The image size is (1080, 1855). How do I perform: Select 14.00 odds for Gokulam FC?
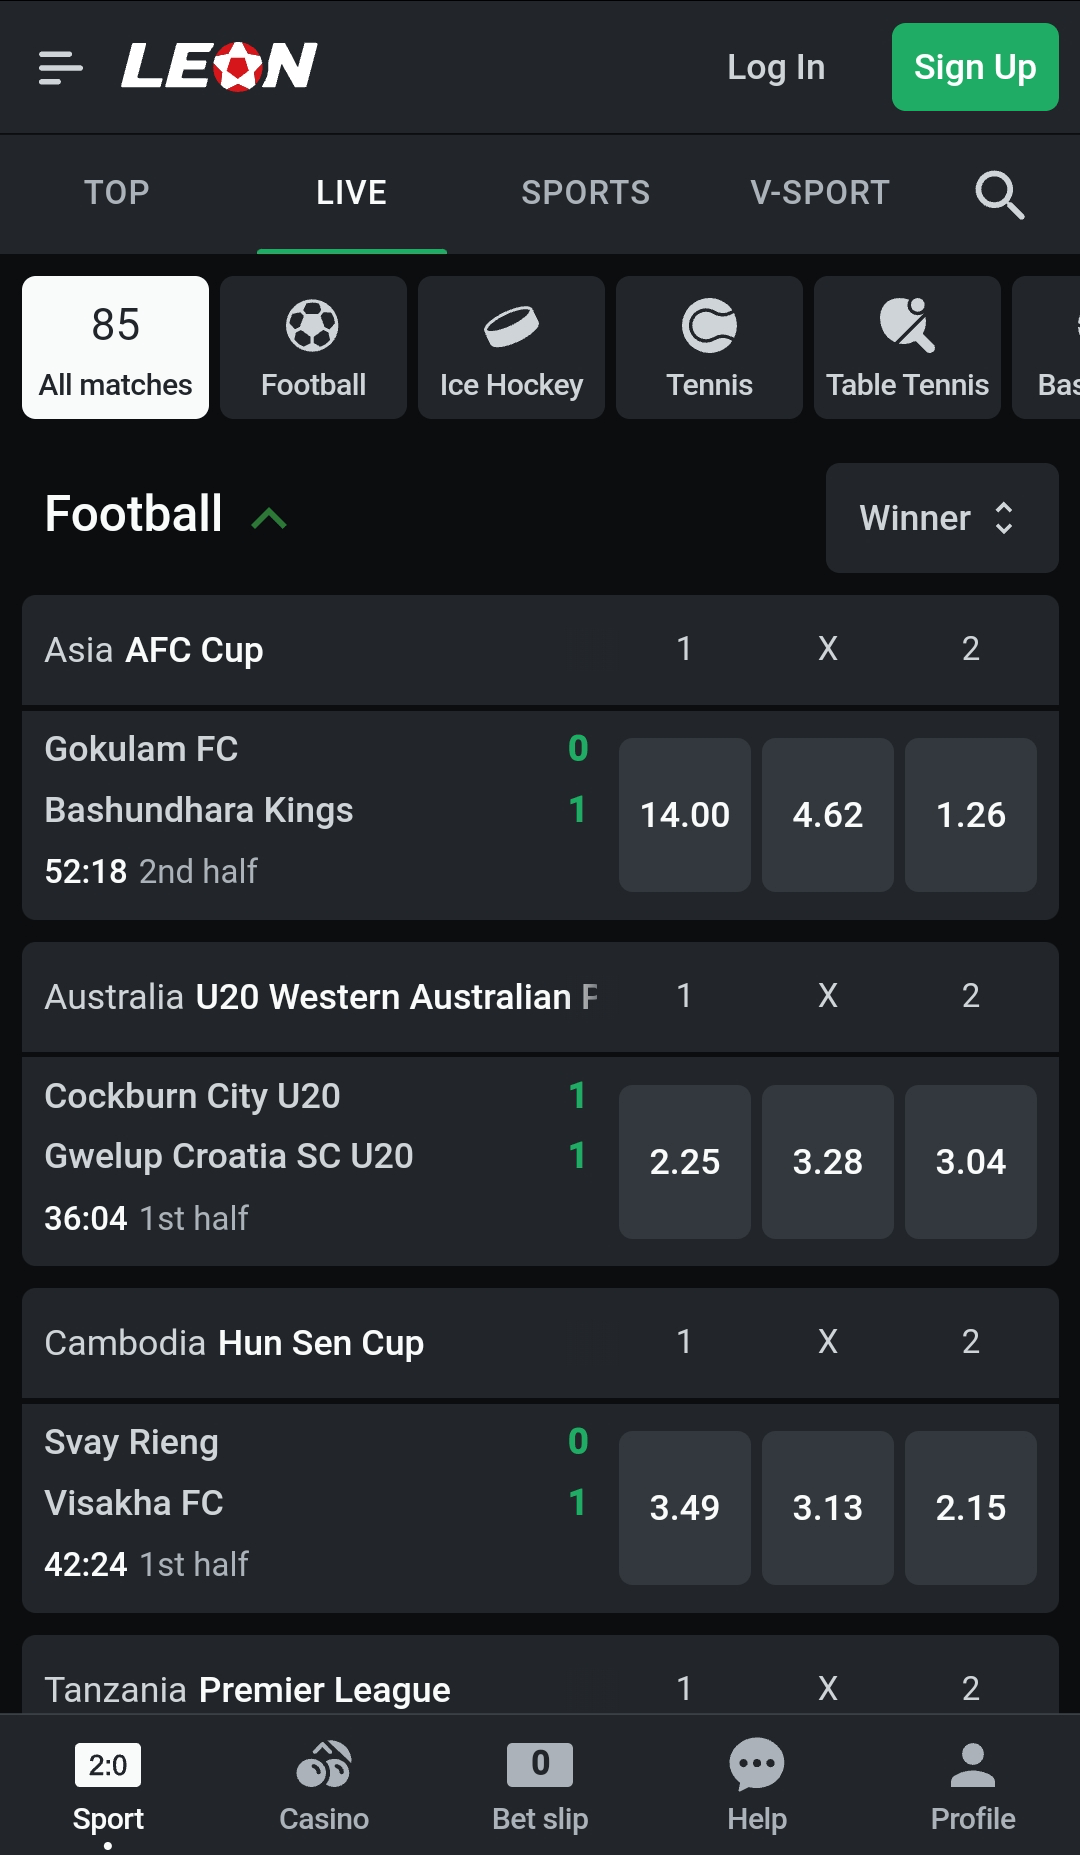click(x=685, y=815)
